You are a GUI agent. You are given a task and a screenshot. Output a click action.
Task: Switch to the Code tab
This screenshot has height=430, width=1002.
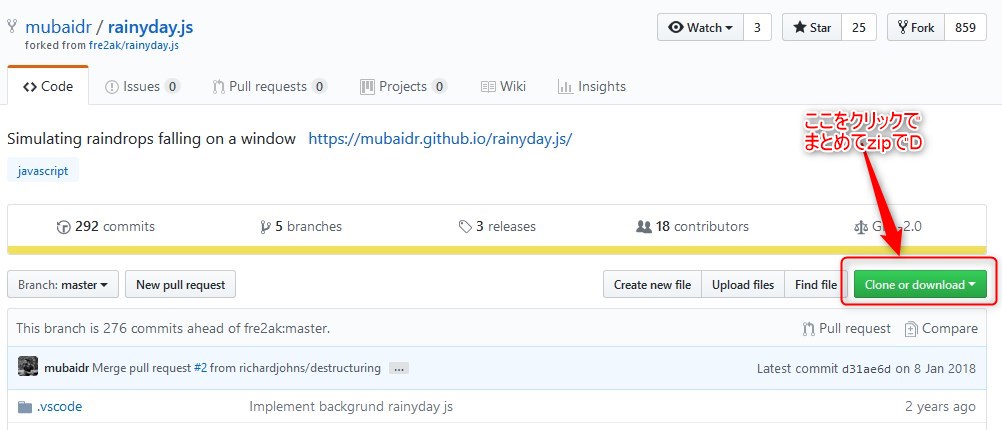pos(48,86)
